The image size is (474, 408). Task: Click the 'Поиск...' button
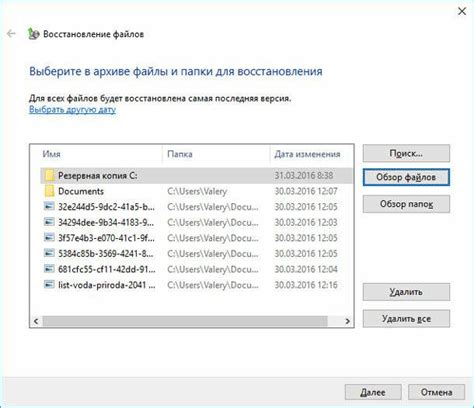(x=406, y=153)
